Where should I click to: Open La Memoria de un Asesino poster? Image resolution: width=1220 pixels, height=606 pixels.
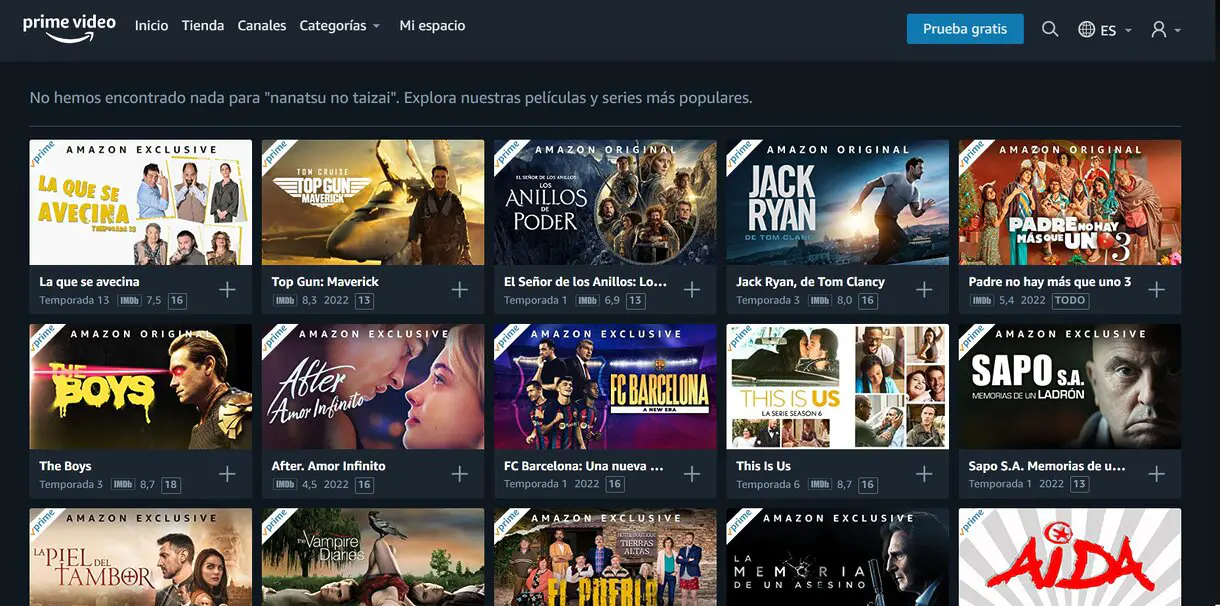click(838, 557)
